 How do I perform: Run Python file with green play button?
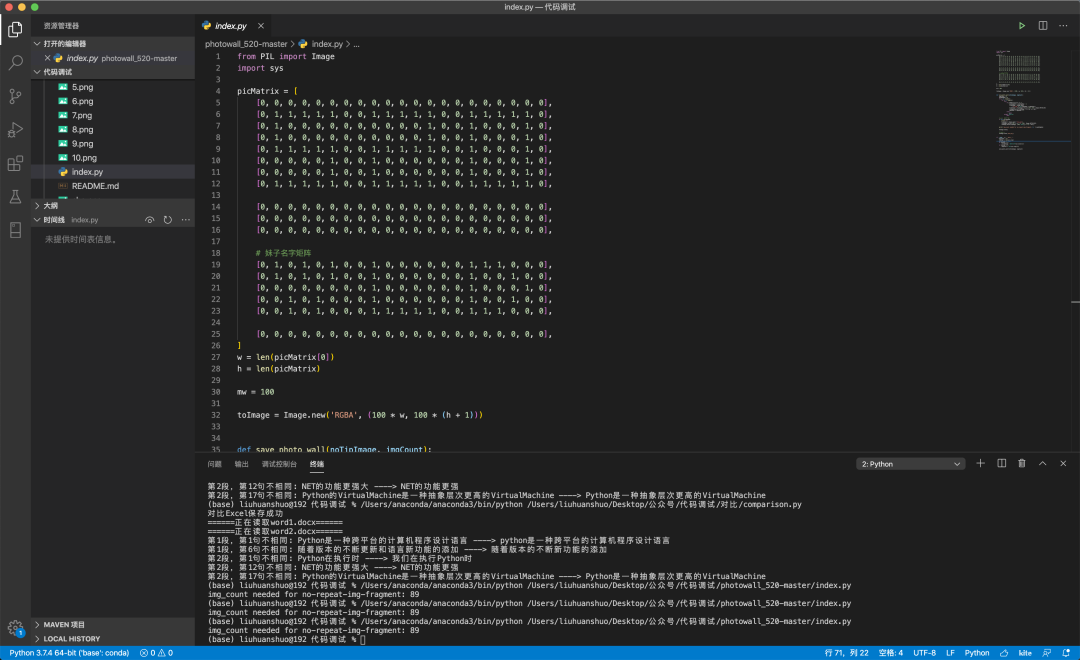[1021, 25]
